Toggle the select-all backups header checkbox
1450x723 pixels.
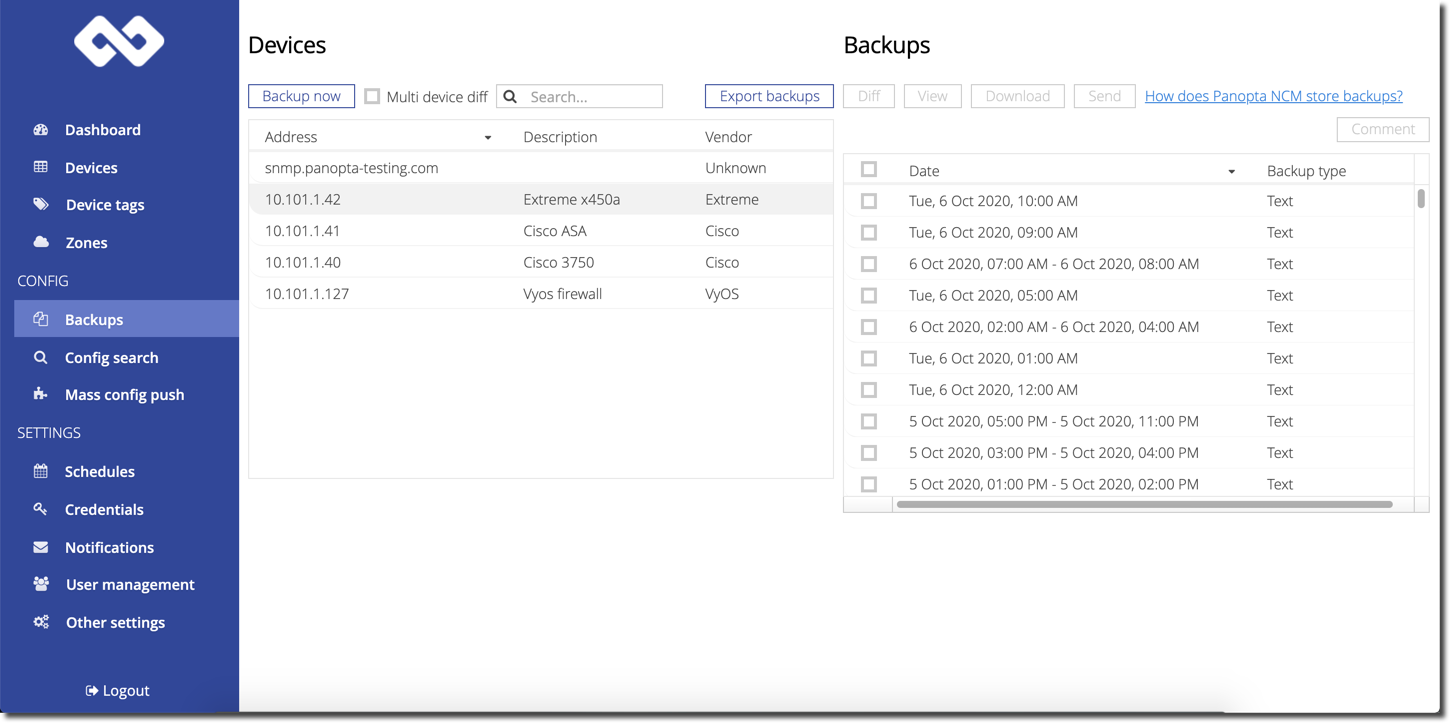tap(869, 170)
